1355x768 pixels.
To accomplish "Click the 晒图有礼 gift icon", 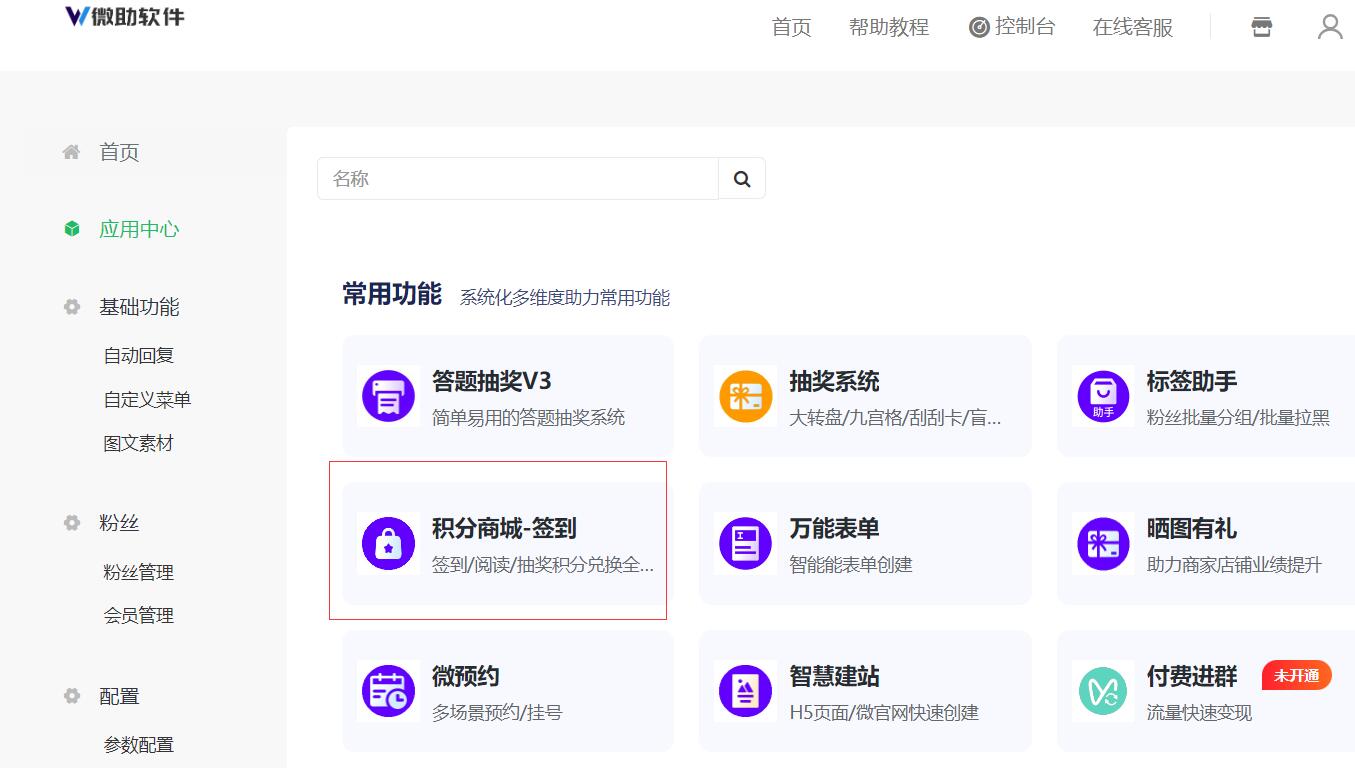I will [1103, 544].
